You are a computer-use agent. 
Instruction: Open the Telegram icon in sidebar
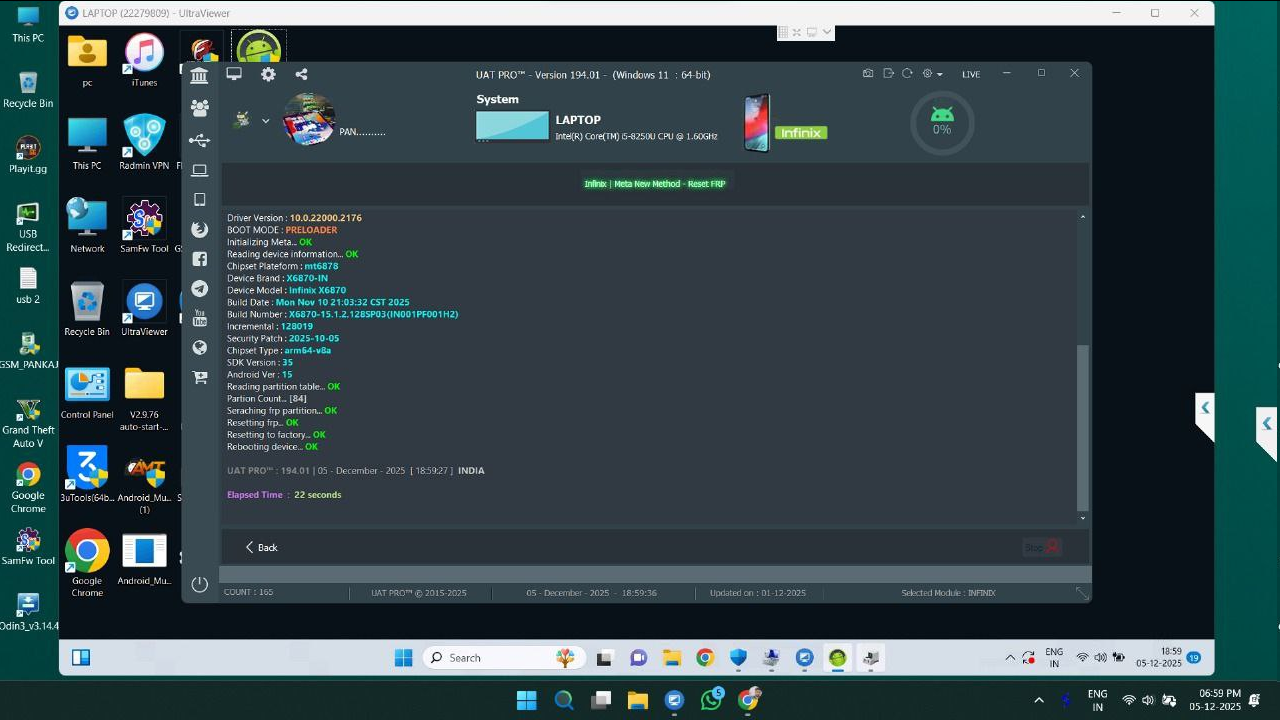[199, 289]
